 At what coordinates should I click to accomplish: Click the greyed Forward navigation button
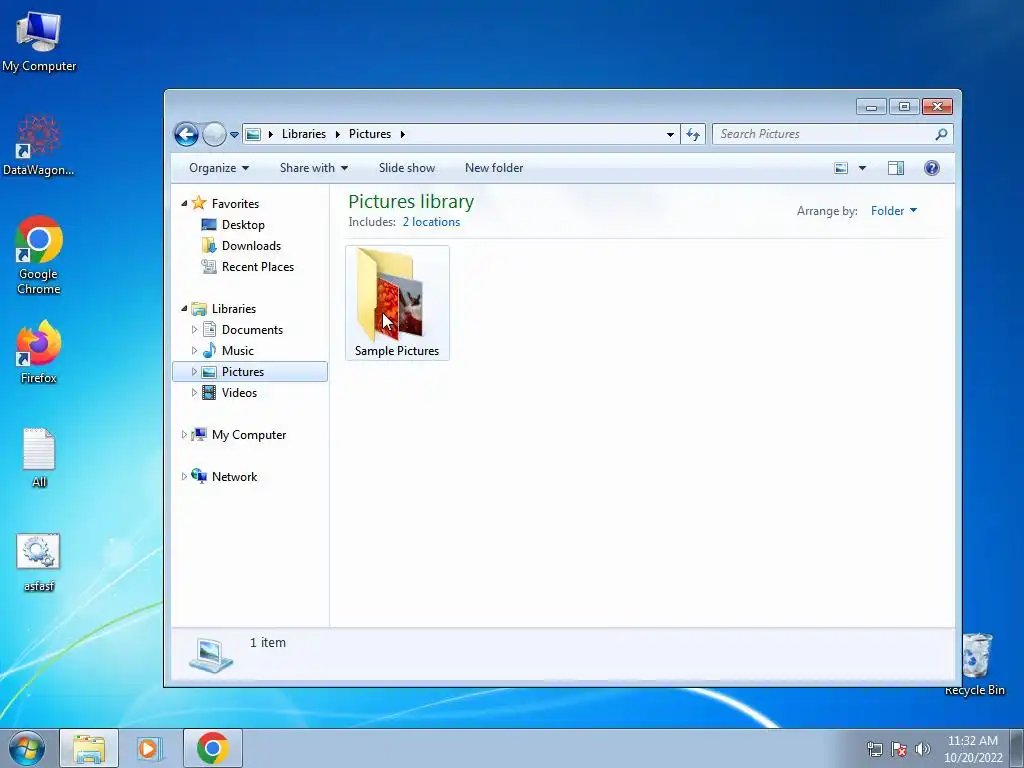point(214,135)
